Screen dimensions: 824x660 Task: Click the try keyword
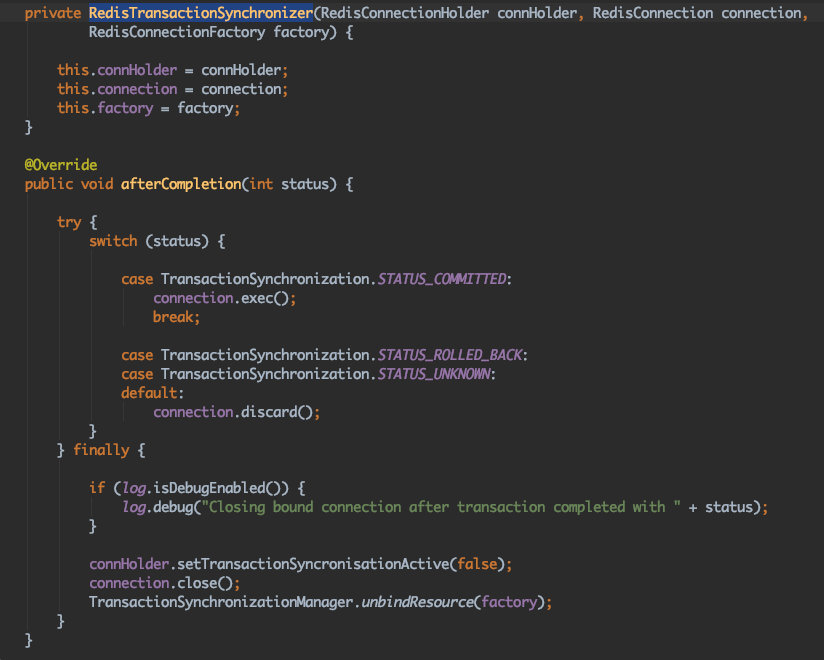click(x=69, y=222)
